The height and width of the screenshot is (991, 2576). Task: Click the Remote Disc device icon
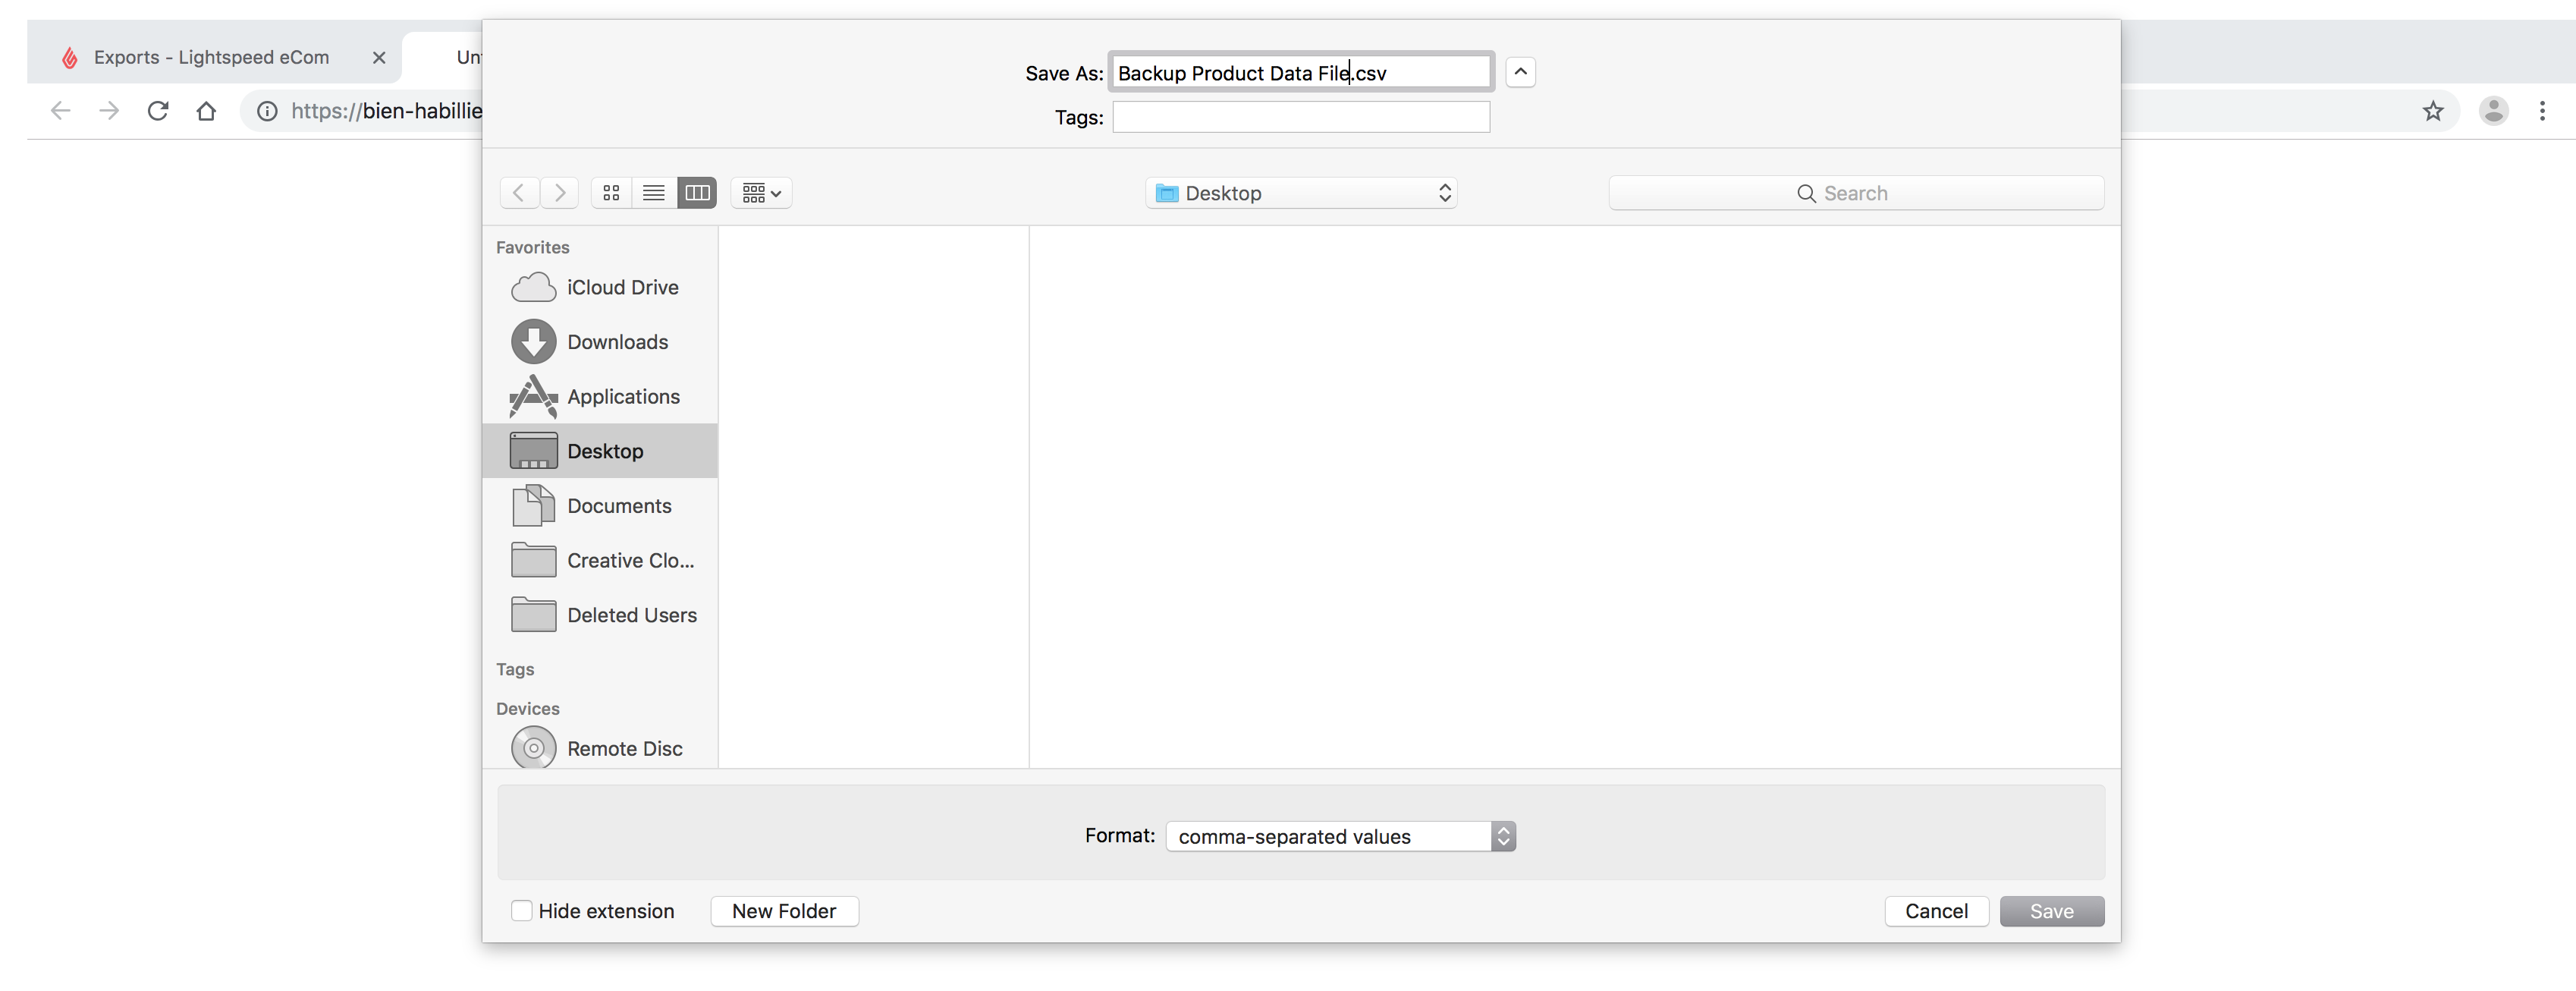(x=531, y=747)
